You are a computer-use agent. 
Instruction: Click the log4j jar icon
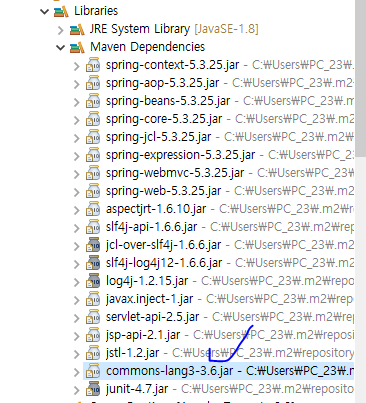click(x=93, y=281)
